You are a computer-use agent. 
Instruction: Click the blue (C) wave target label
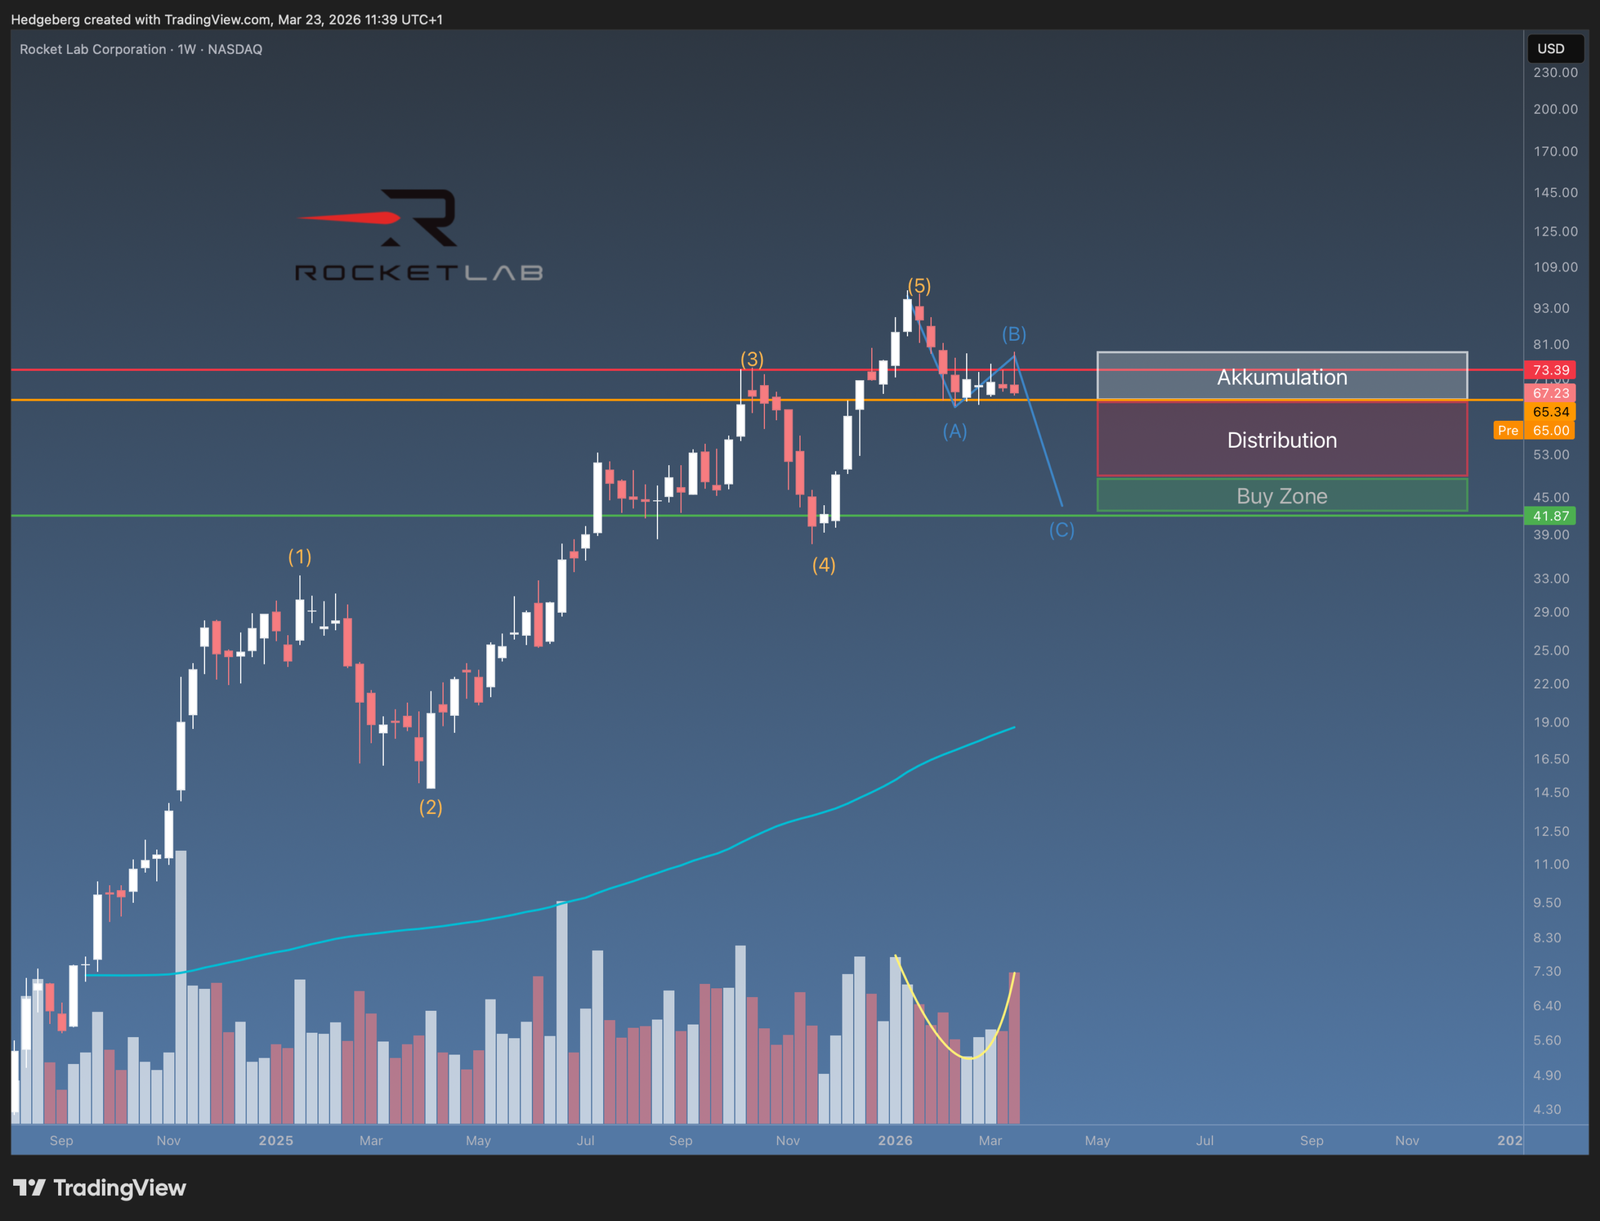pos(1061,530)
